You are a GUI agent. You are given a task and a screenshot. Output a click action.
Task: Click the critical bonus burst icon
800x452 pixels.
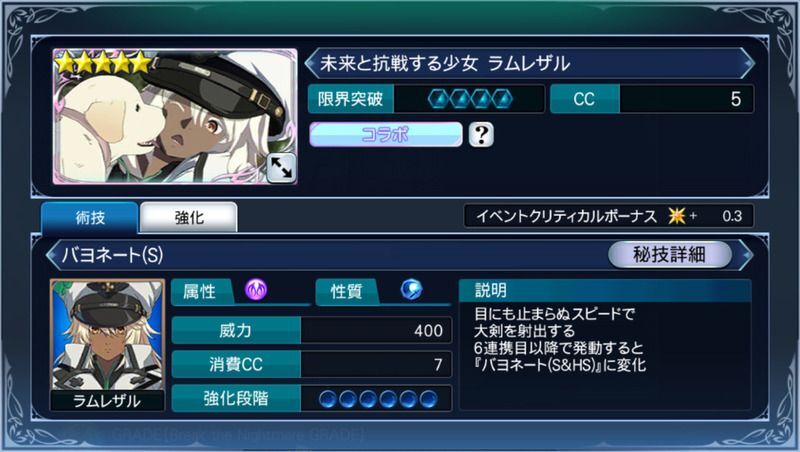point(677,216)
